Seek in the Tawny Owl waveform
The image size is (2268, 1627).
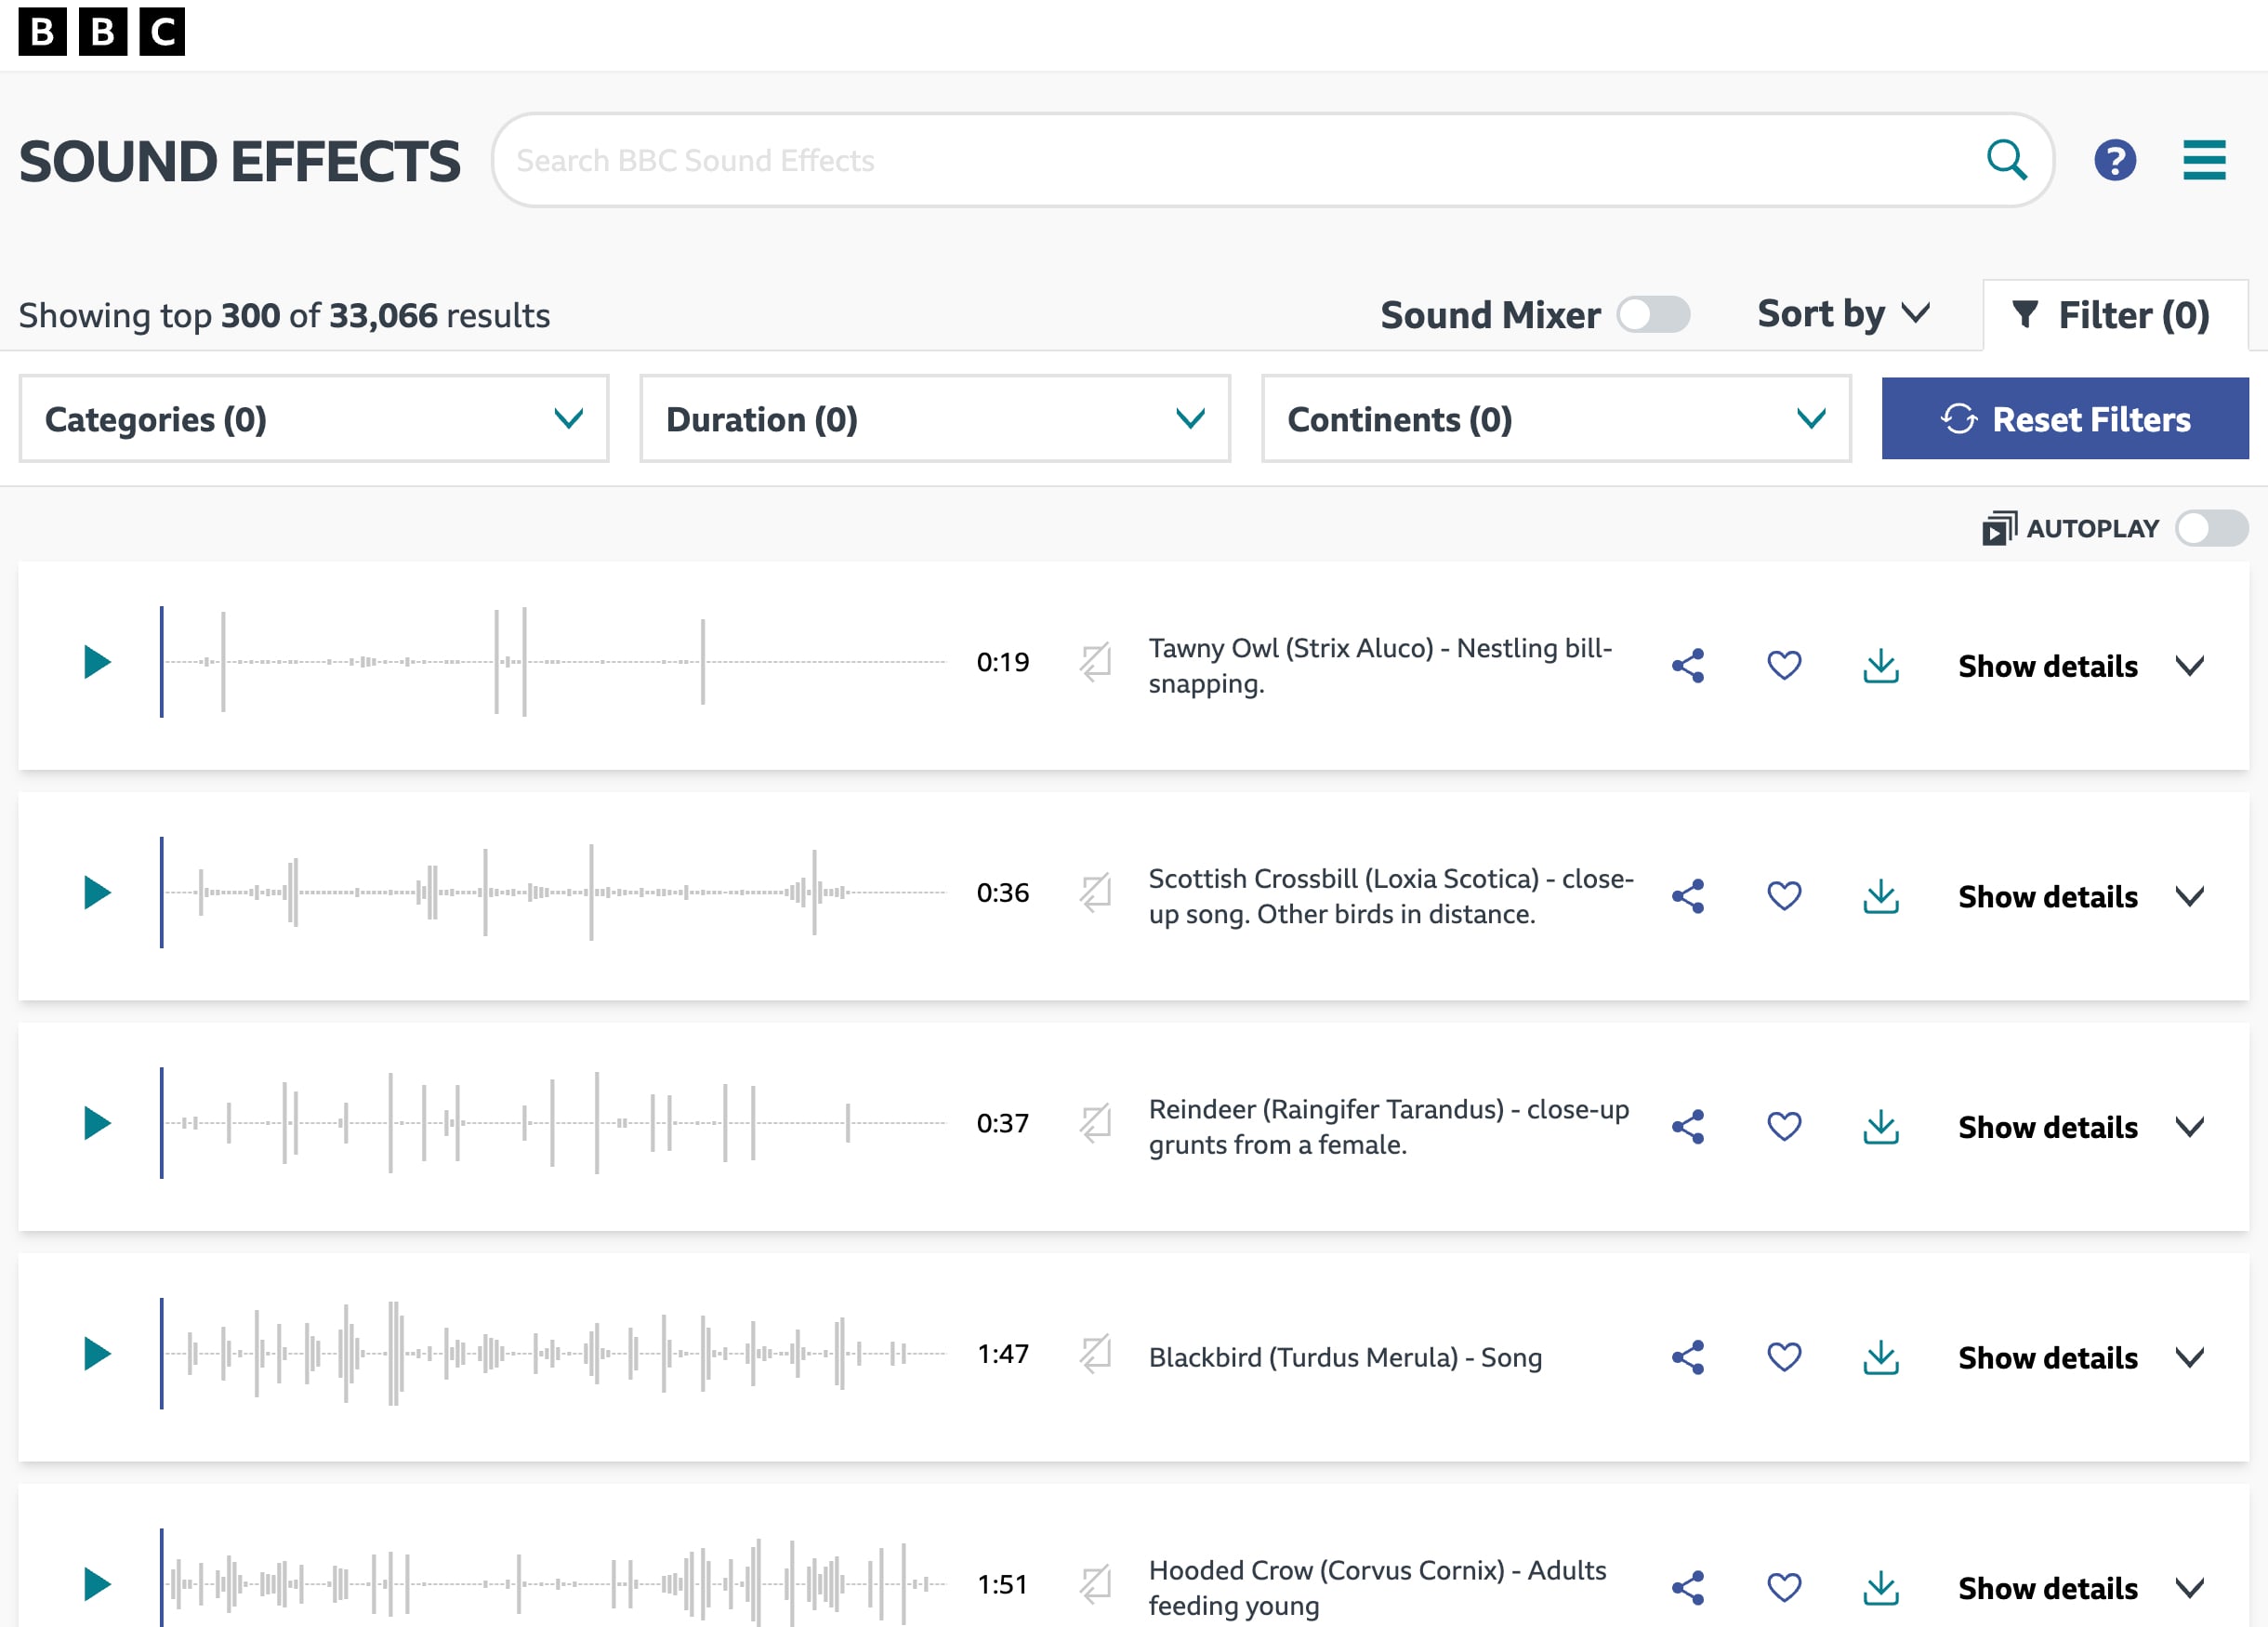tap(553, 662)
